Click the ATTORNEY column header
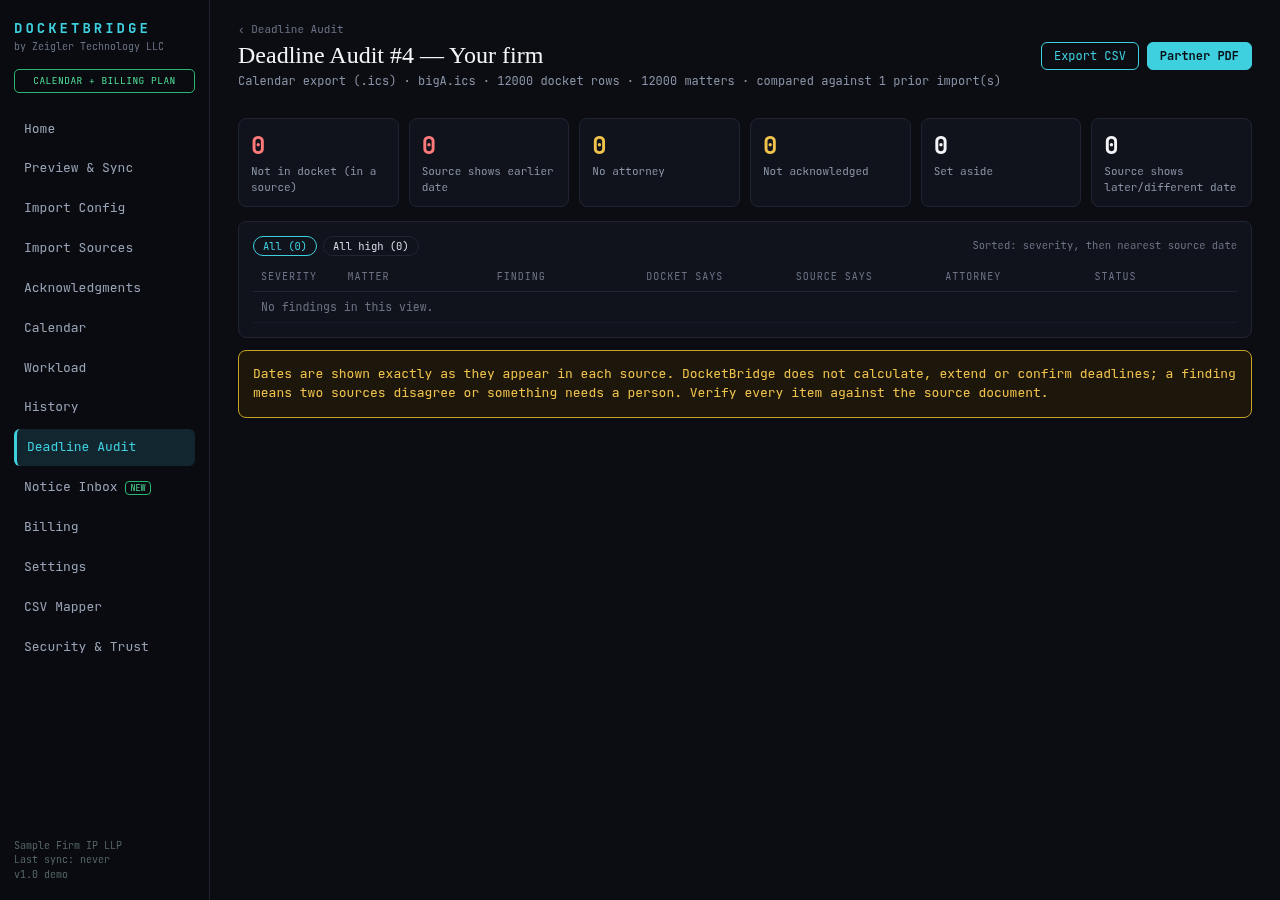Screen dimensions: 1280x900 (973, 277)
